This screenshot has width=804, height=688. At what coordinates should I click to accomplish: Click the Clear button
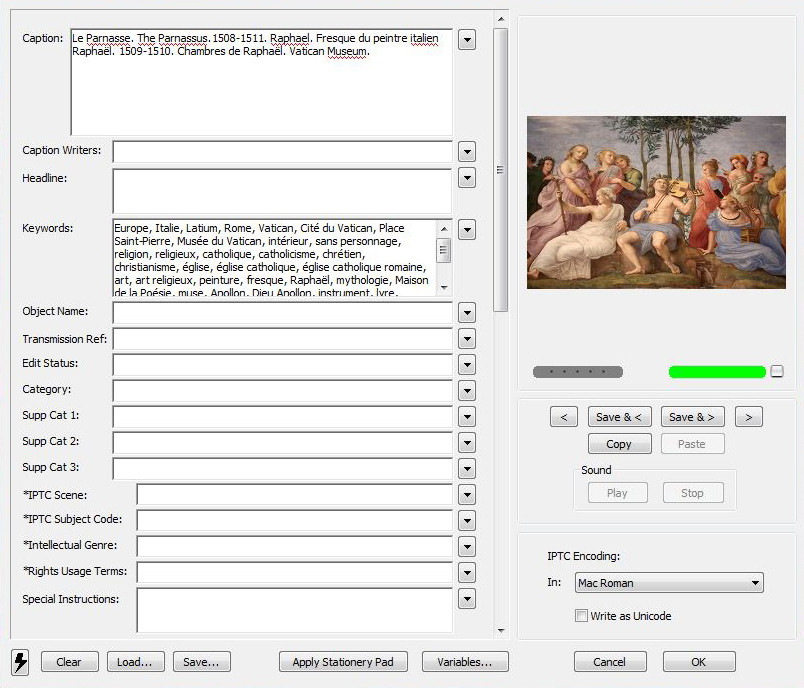coord(69,662)
